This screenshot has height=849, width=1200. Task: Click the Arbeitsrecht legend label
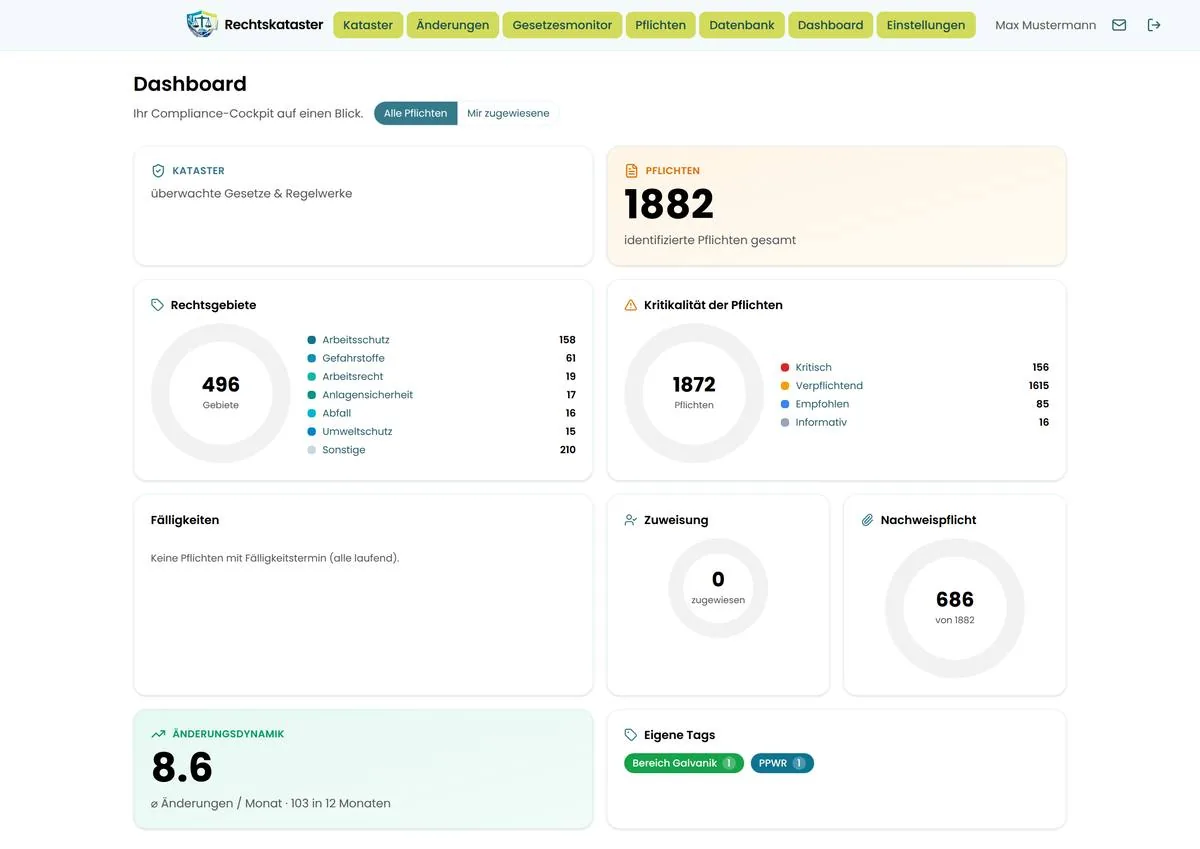pos(352,377)
